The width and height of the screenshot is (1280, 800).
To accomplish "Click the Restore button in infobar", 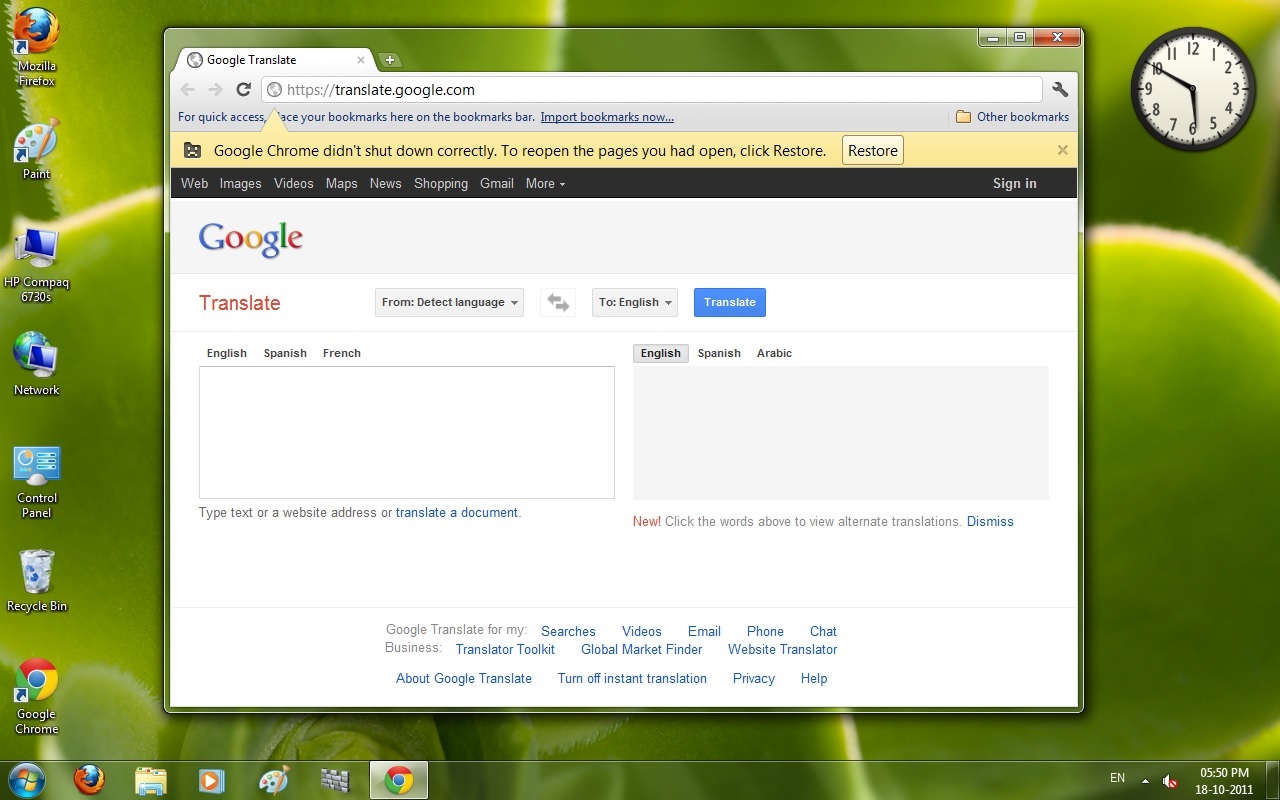I will point(872,151).
